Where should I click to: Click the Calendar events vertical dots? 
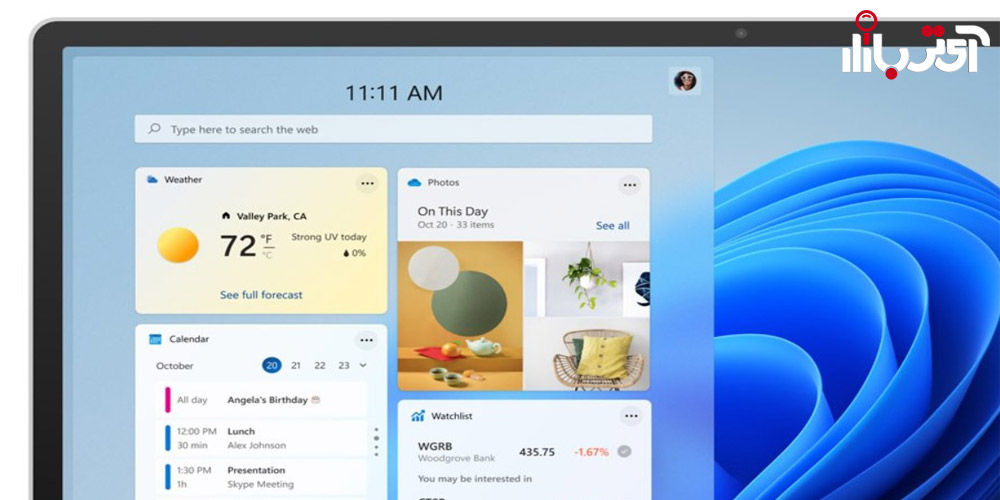click(376, 442)
